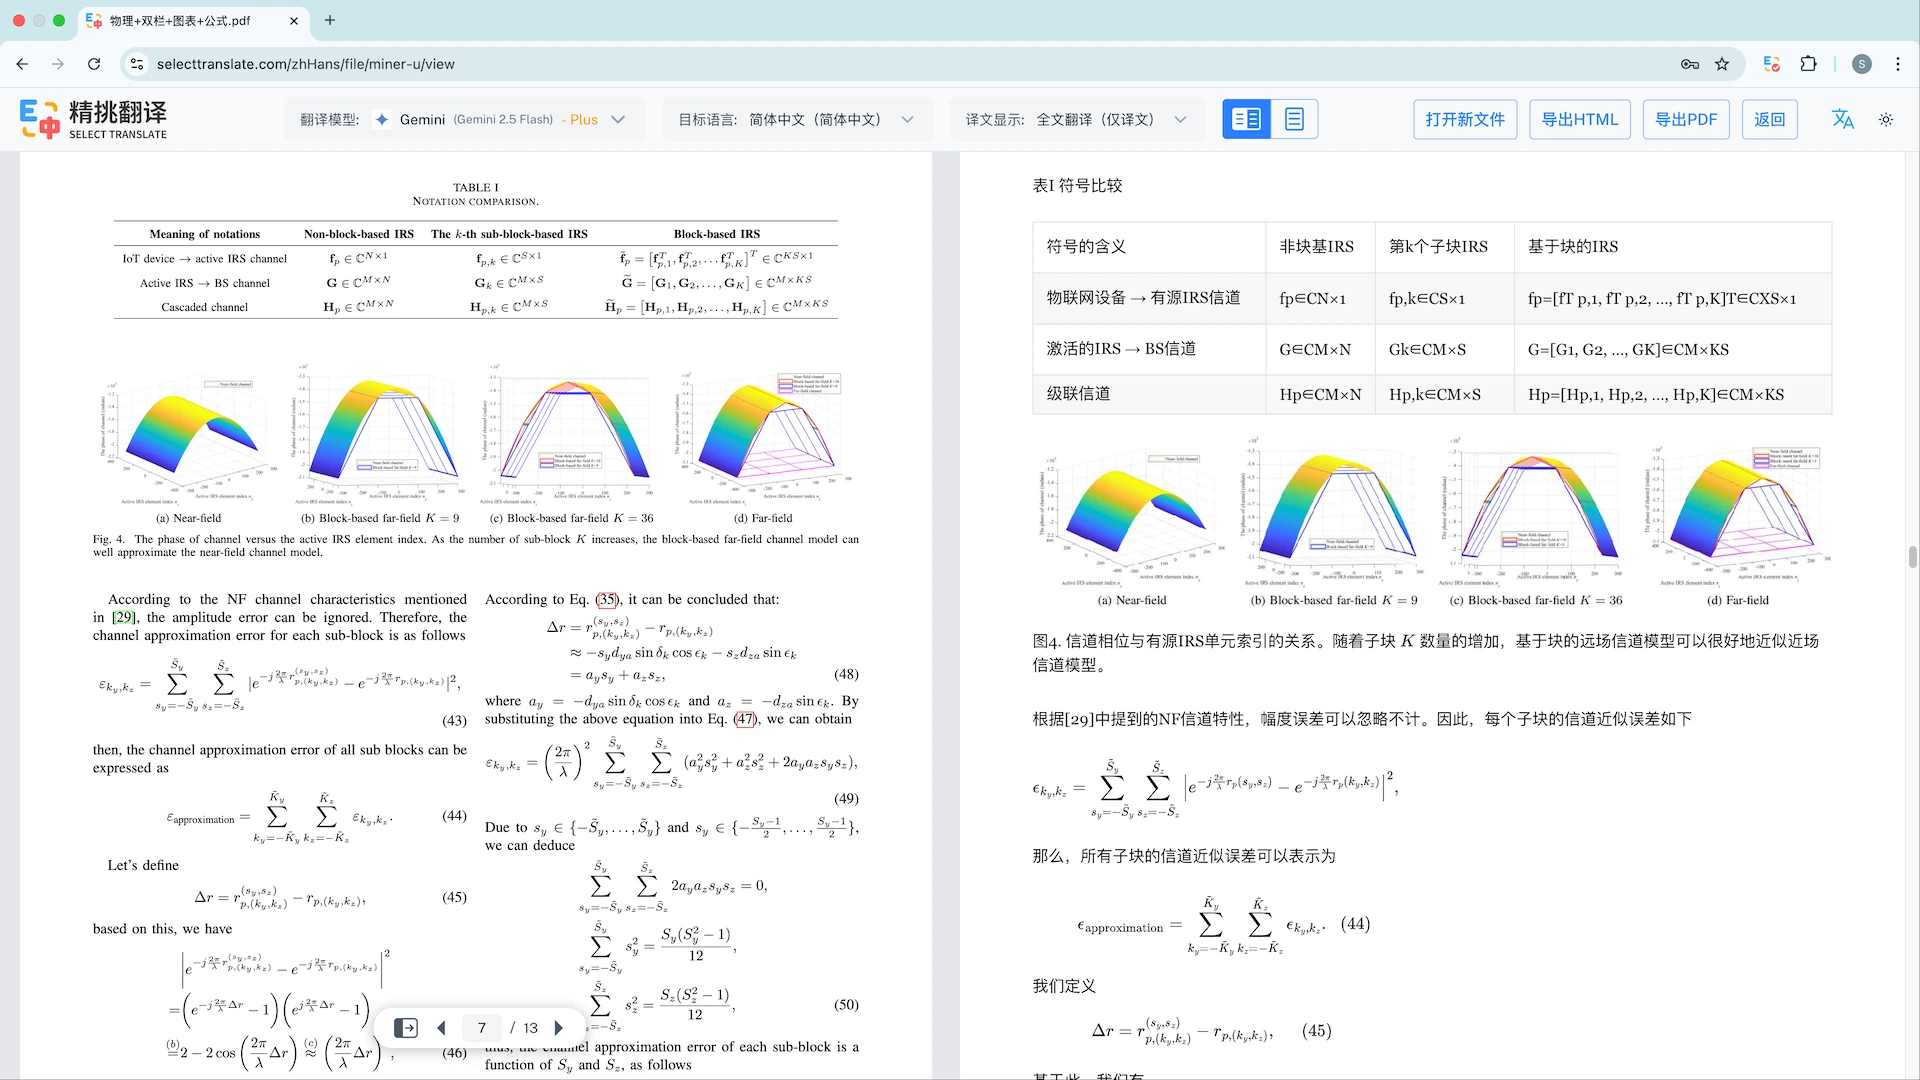
Task: Bookmark this page with the star icon
Action: point(1722,64)
